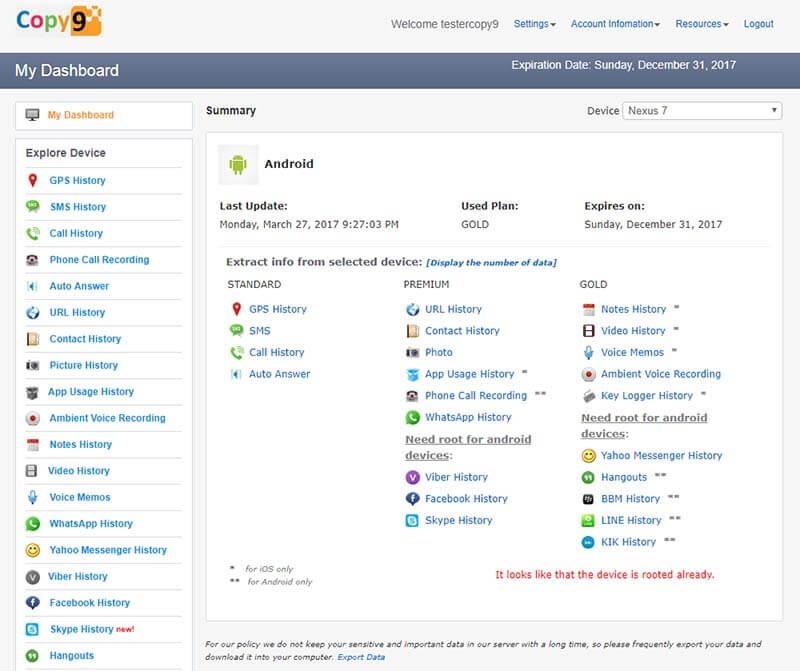Open Video History from the sidebar
This screenshot has width=800, height=671.
tap(79, 470)
